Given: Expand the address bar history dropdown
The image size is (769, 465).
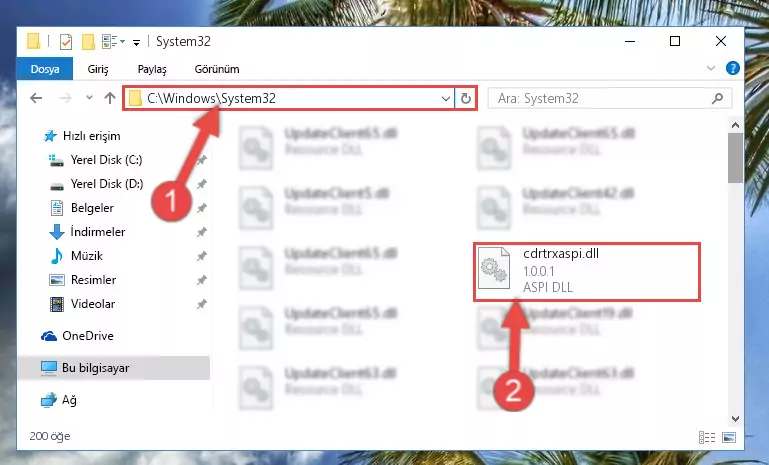Looking at the screenshot, I should [x=445, y=99].
